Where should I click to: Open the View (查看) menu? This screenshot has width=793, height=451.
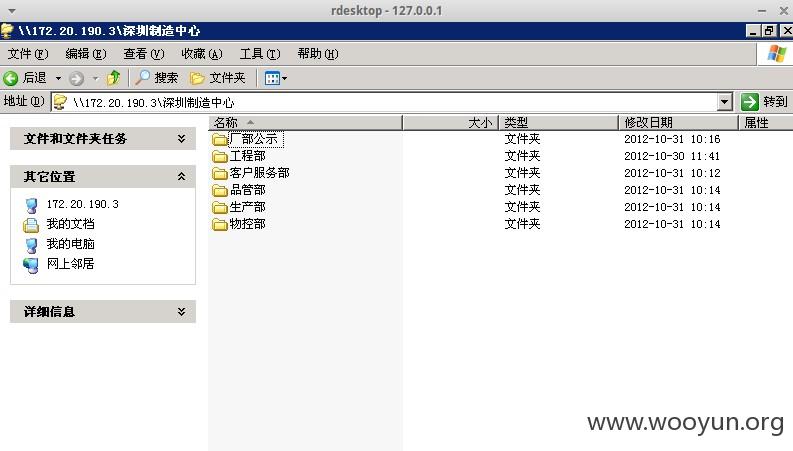click(144, 54)
